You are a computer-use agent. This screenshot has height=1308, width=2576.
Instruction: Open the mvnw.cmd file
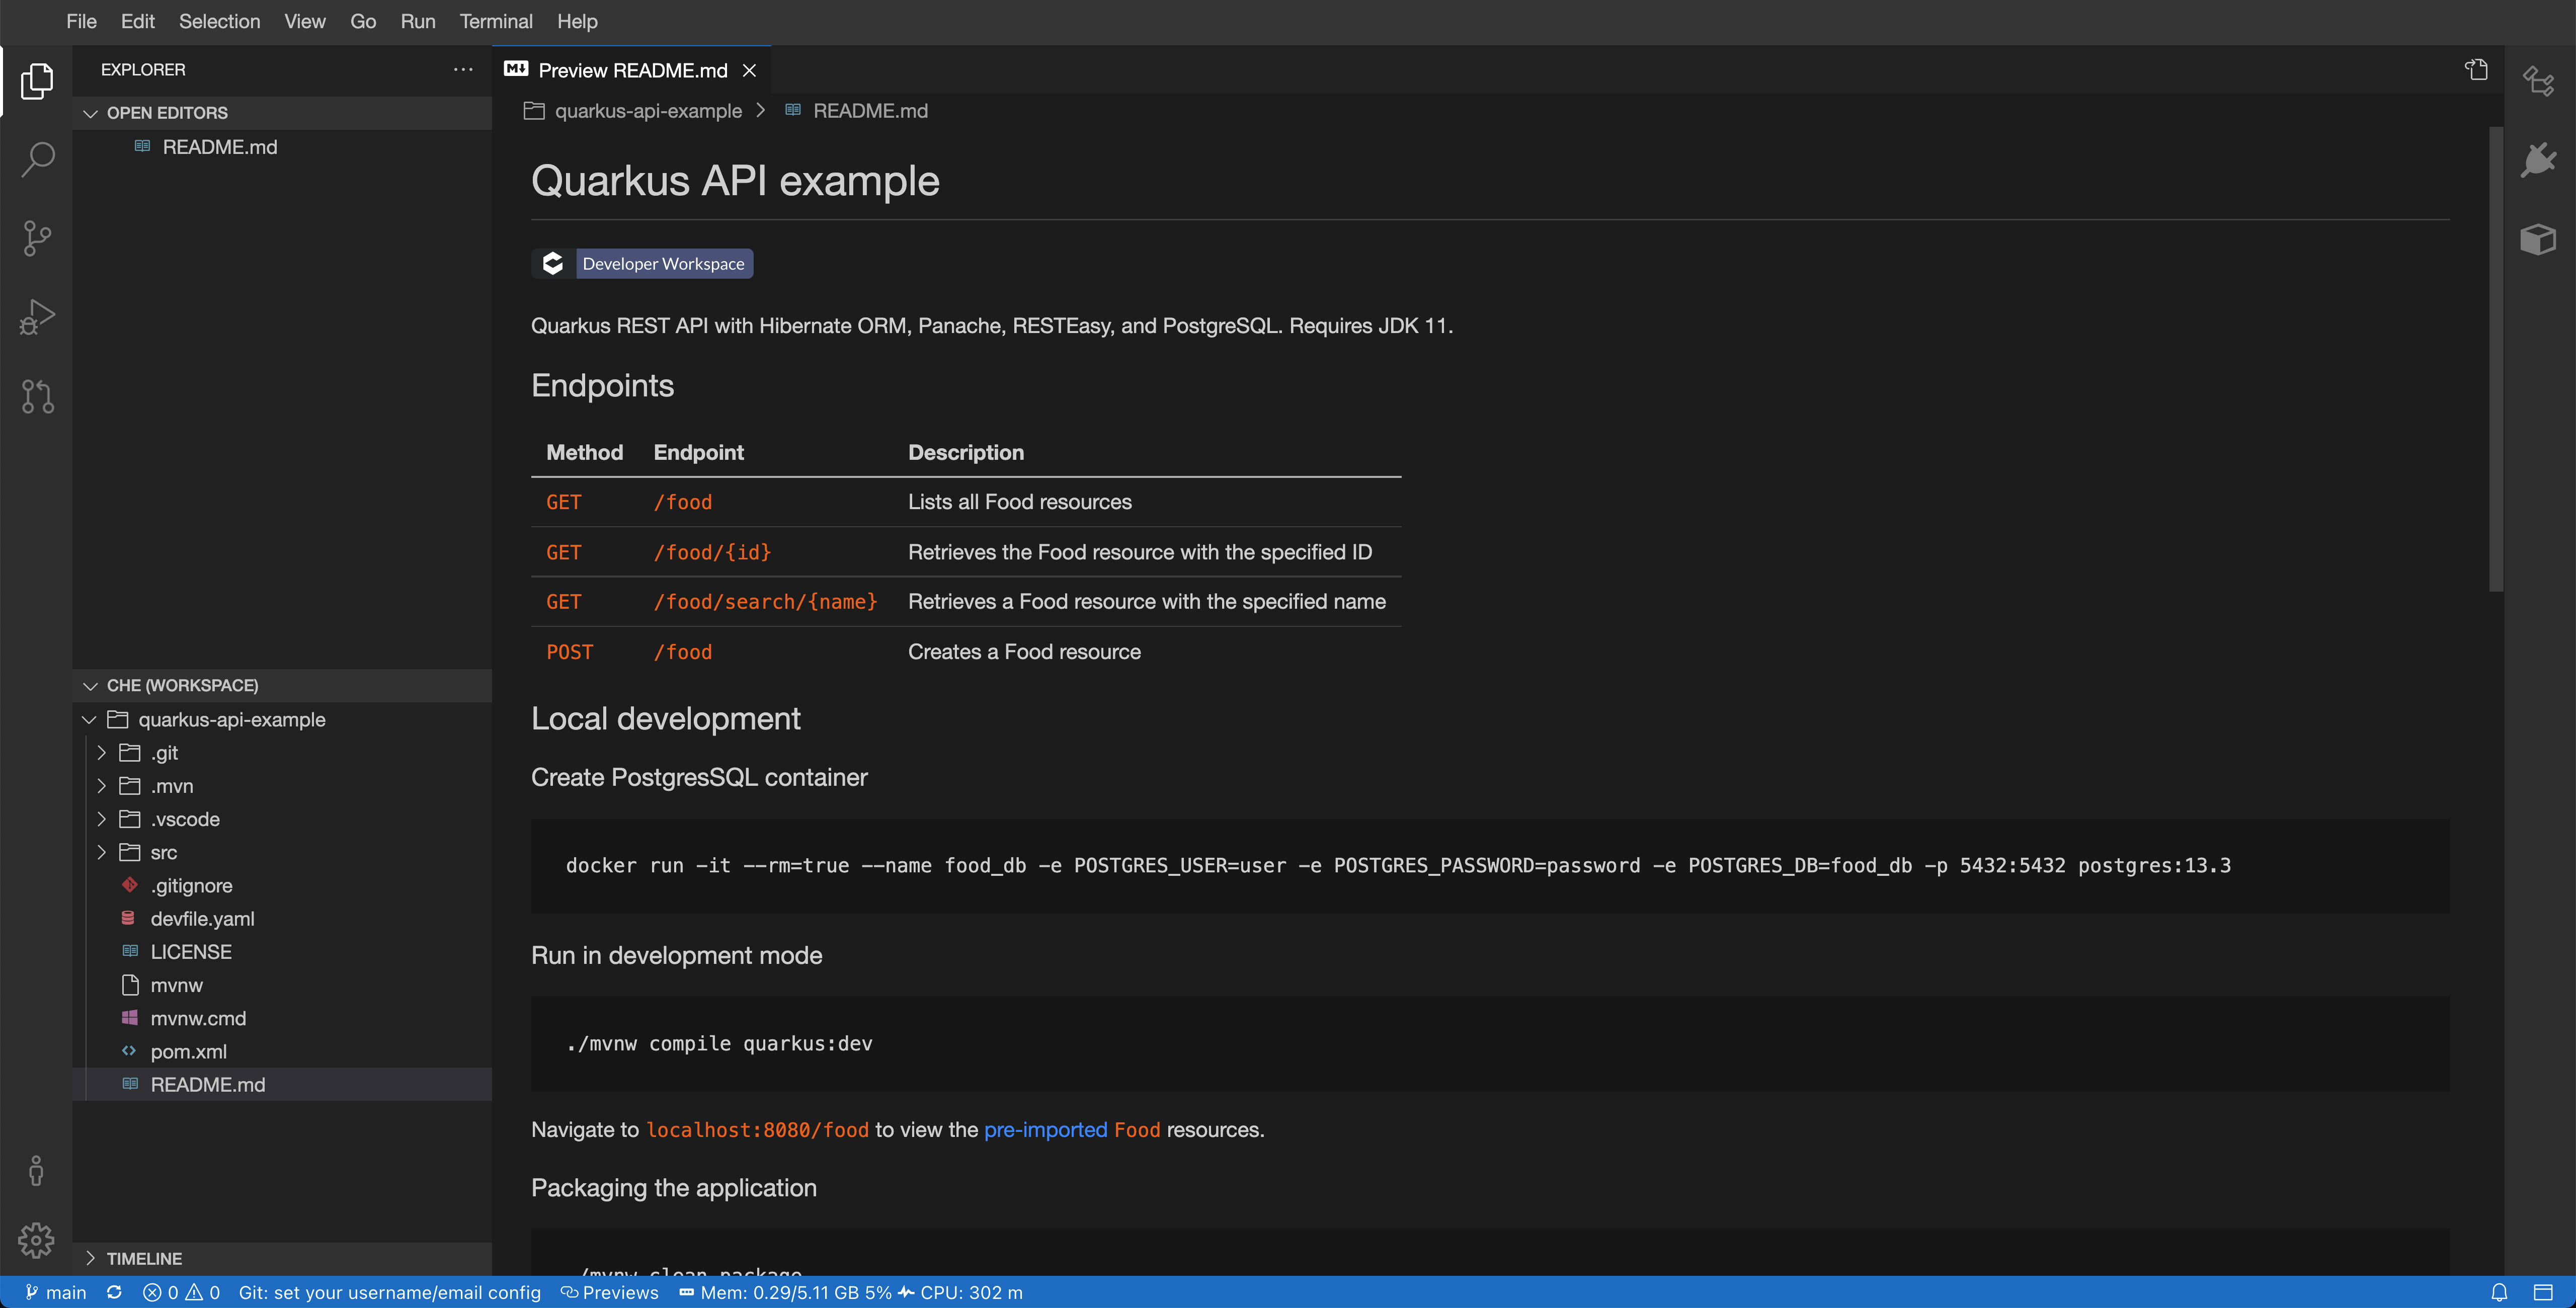[283, 1018]
